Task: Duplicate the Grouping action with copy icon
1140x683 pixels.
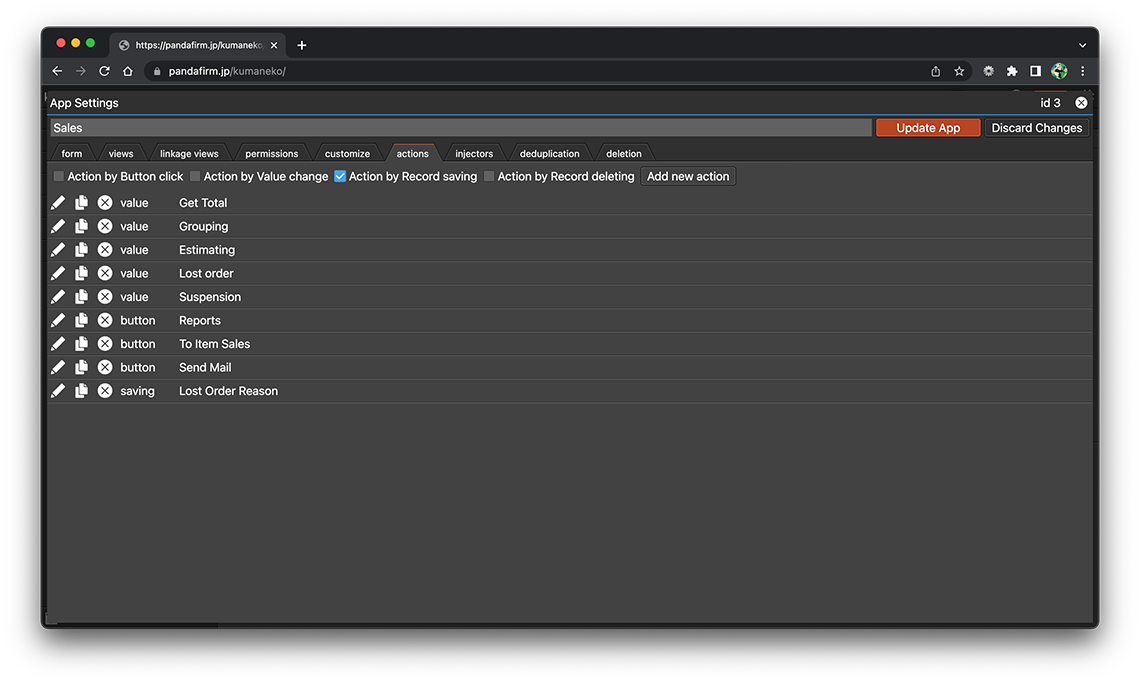Action: coord(82,226)
